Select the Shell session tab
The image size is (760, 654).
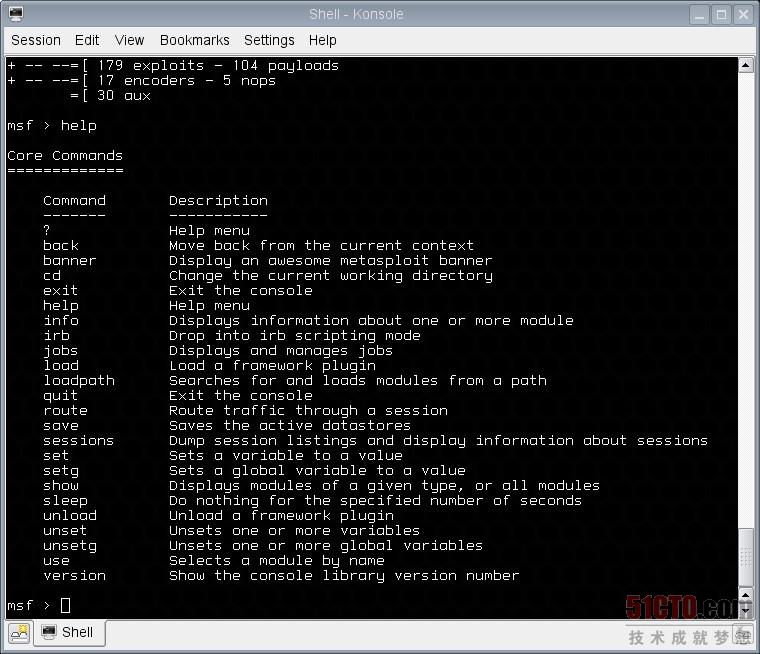[x=69, y=632]
